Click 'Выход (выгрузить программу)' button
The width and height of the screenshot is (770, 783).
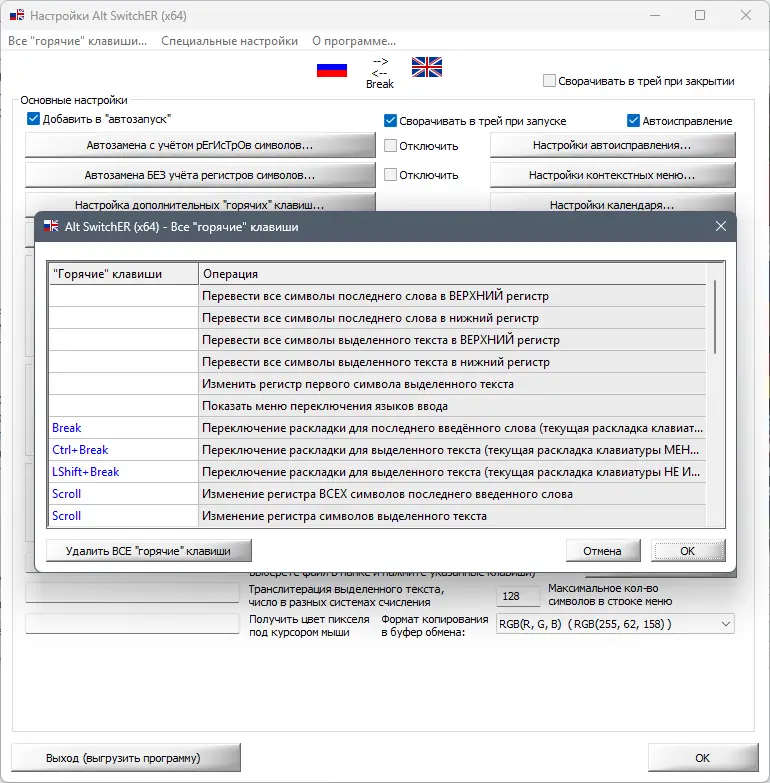(x=126, y=758)
